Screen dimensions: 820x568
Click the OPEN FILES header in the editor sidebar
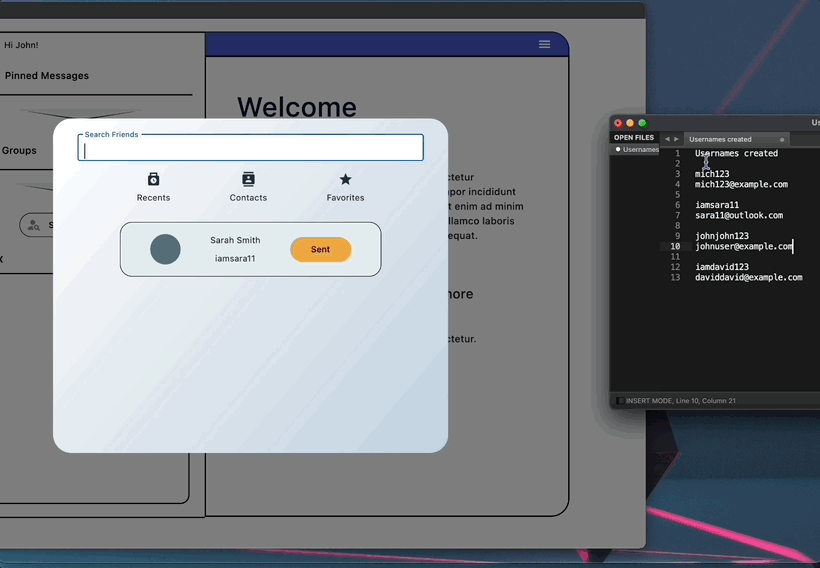click(634, 138)
